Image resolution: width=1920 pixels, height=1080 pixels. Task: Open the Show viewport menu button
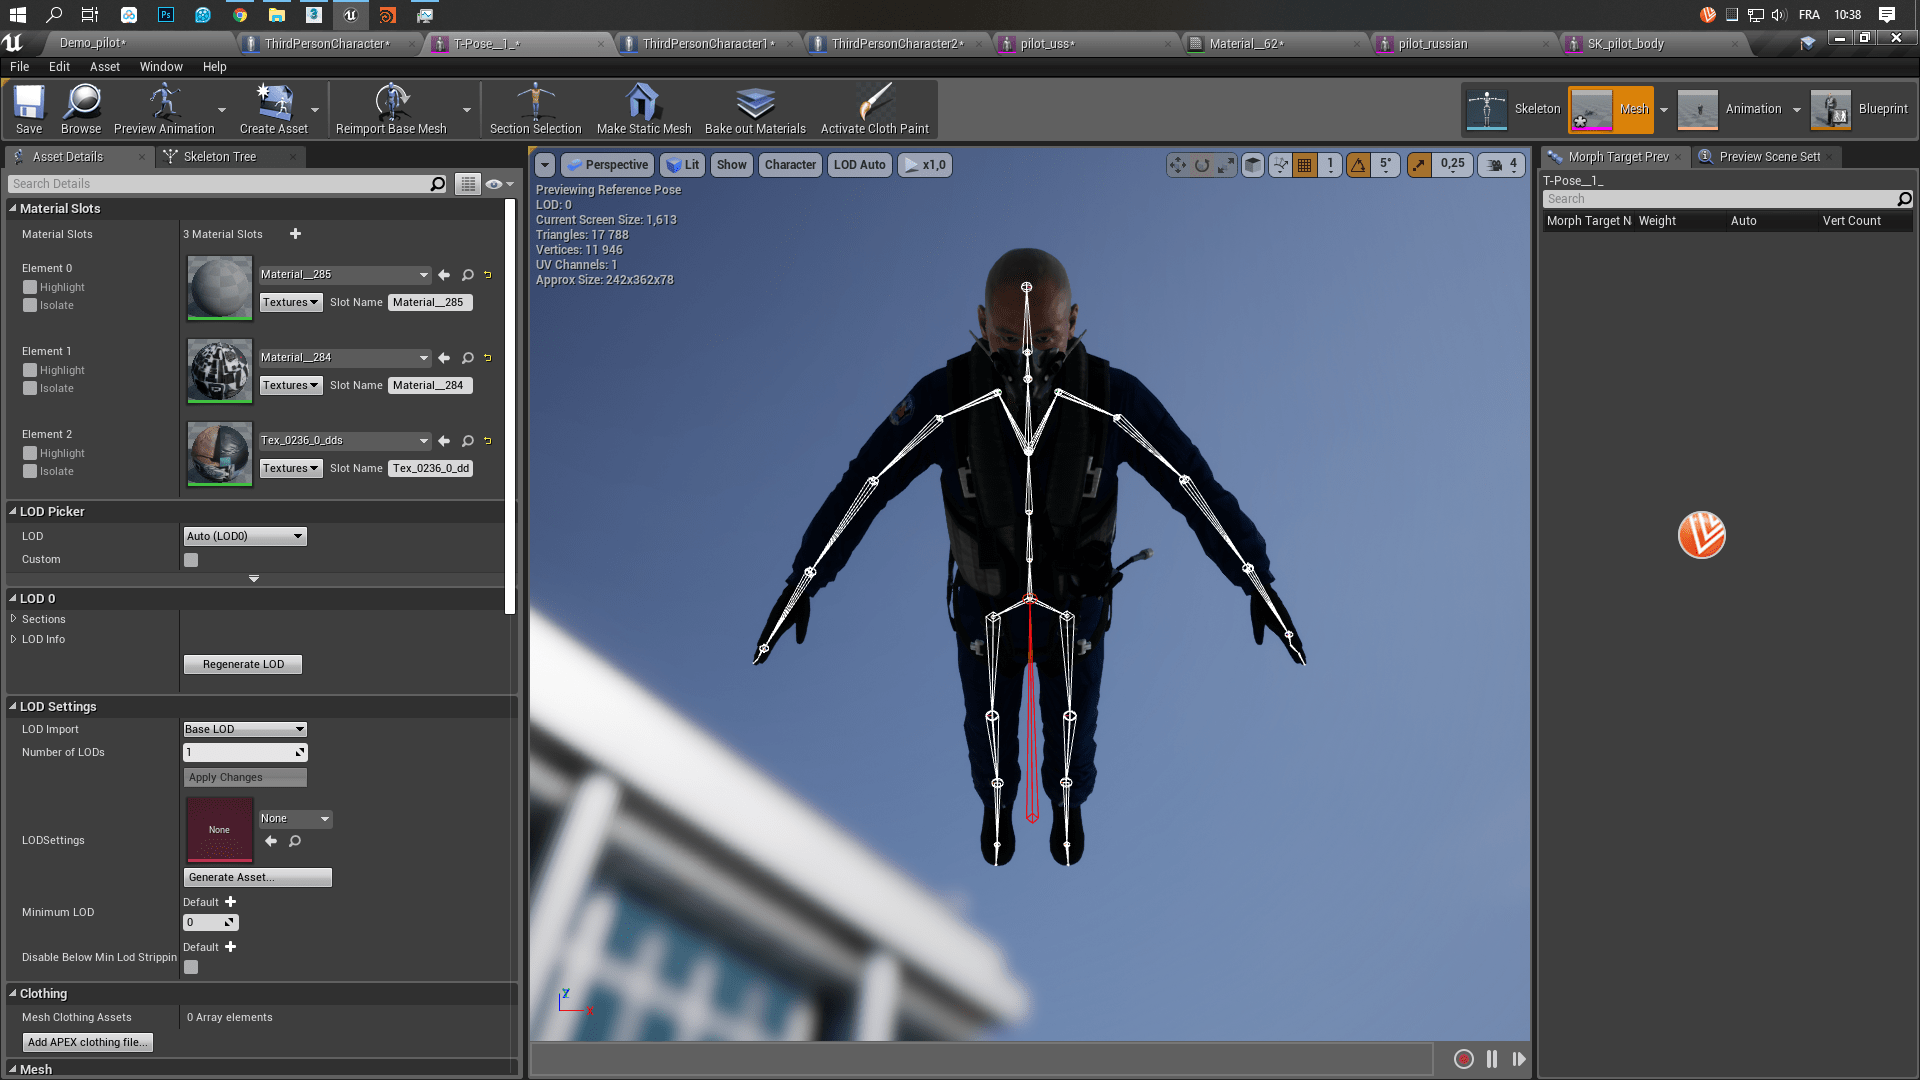[732, 165]
